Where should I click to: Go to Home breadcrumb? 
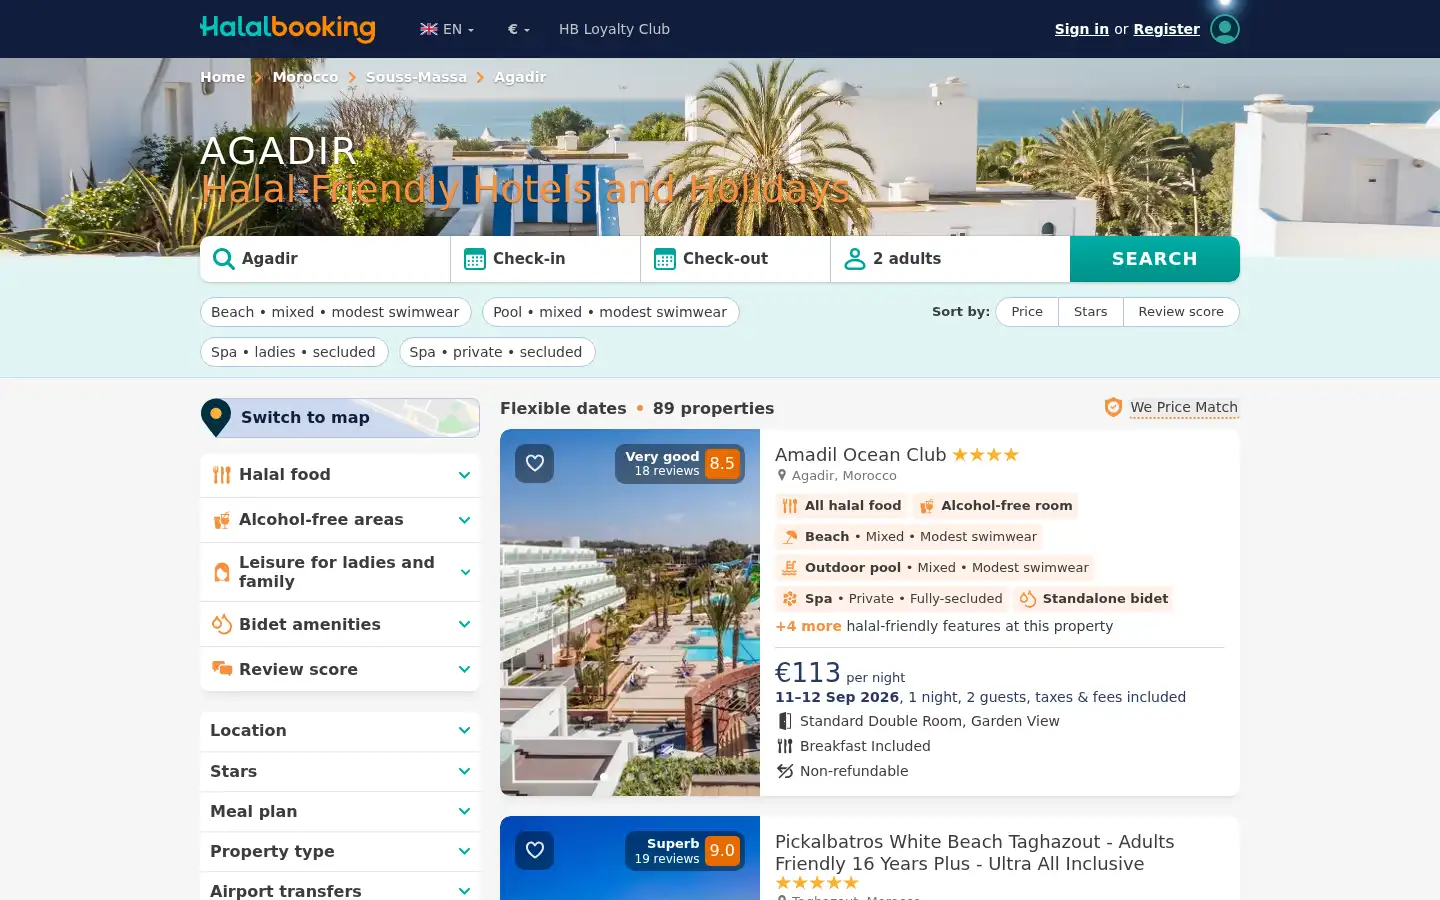tap(222, 77)
